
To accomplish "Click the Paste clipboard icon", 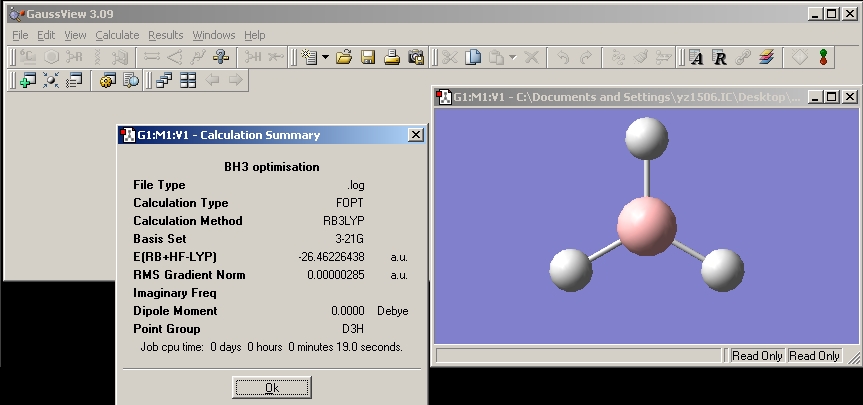I will [x=496, y=57].
